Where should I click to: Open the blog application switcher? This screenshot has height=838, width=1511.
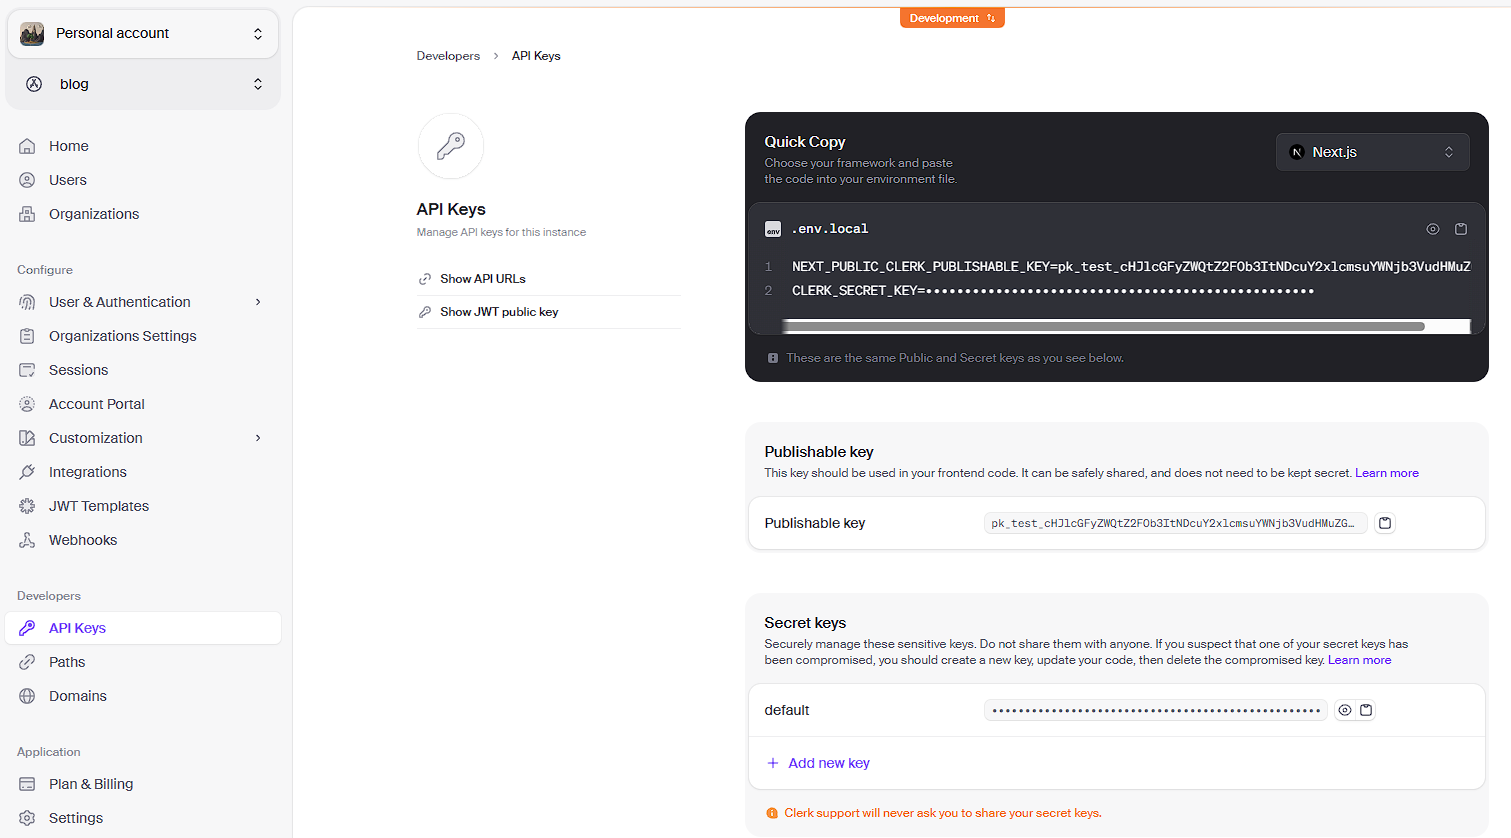(x=143, y=84)
